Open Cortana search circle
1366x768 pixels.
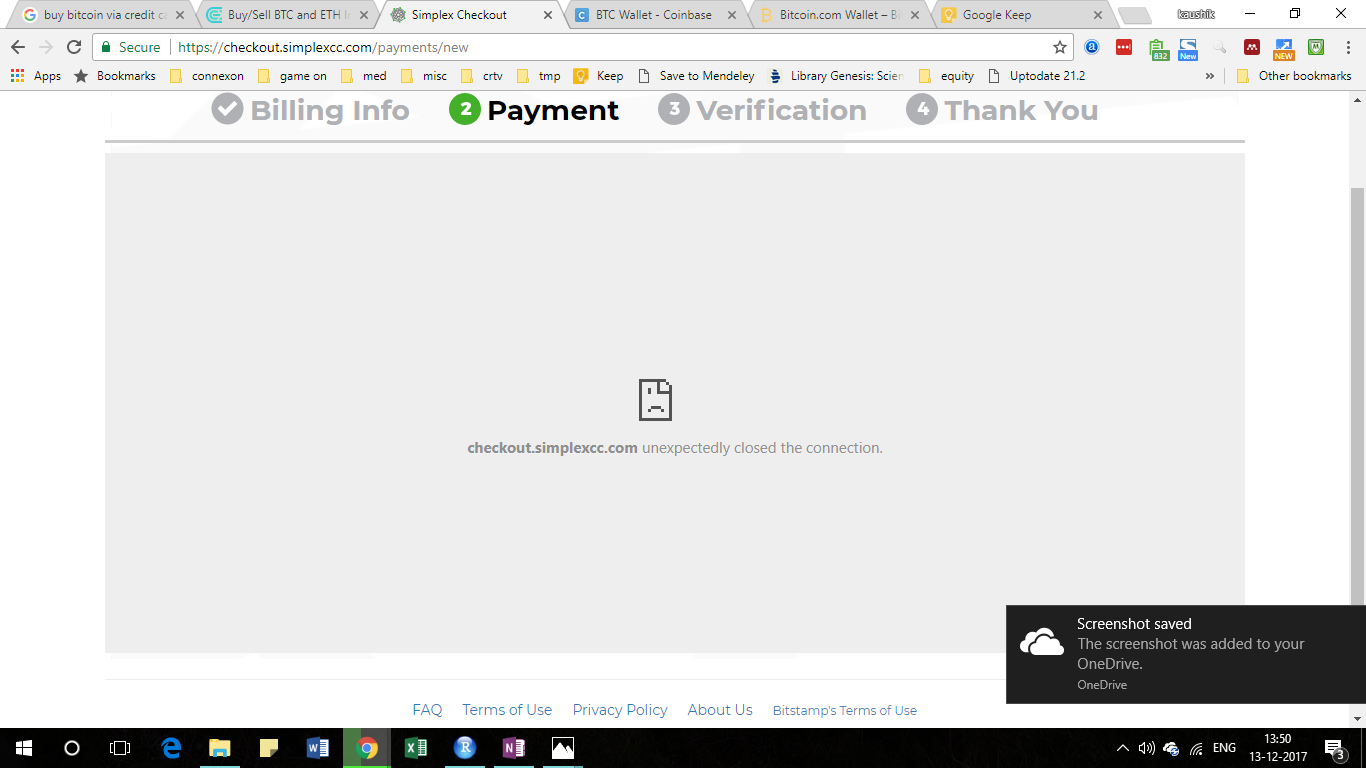point(72,748)
